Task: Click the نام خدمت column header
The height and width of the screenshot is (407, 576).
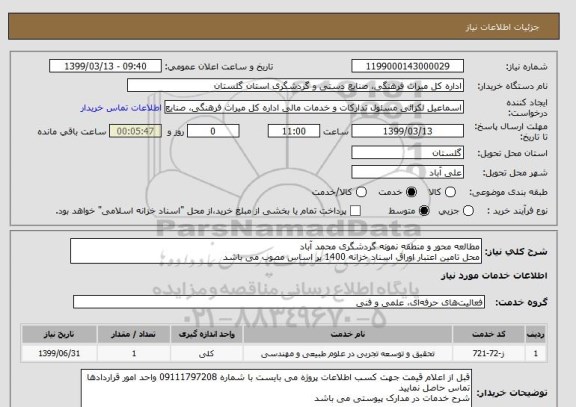Action: 348,334
